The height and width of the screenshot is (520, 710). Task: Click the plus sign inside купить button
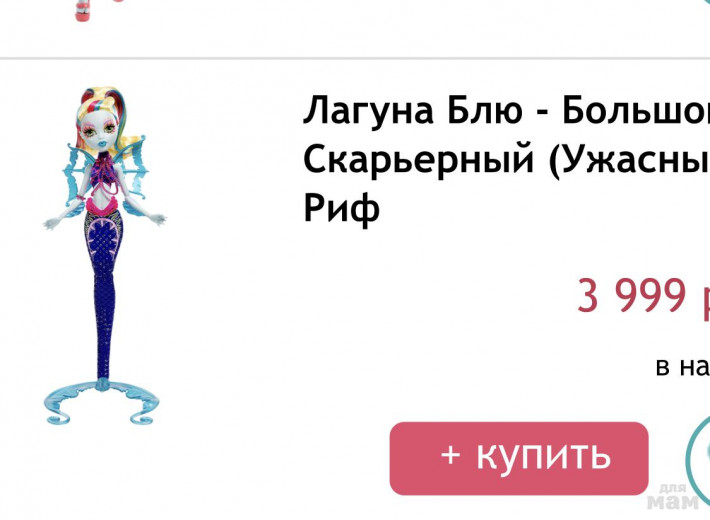click(451, 455)
